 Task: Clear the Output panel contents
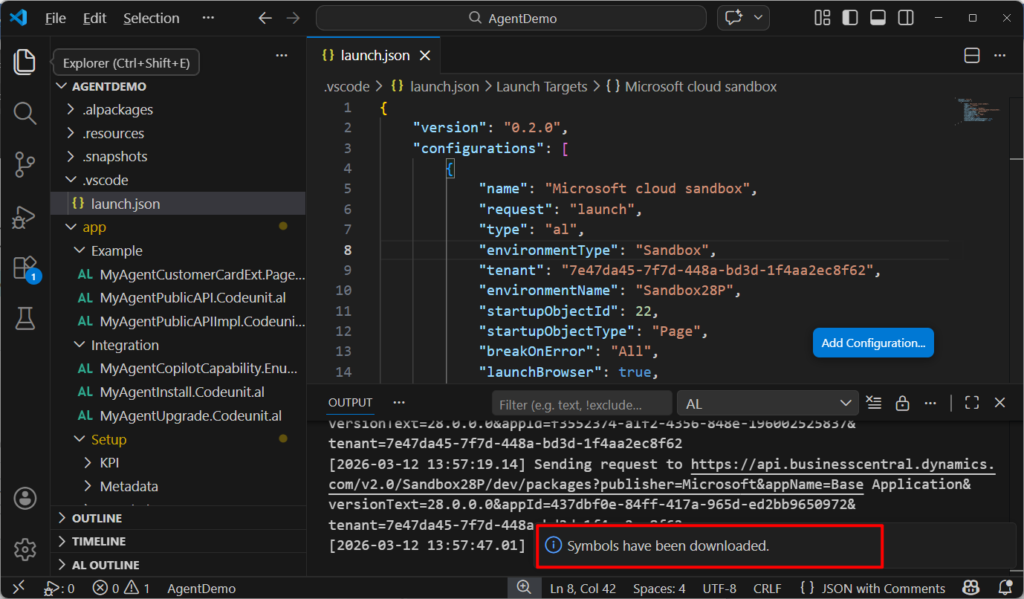pos(874,403)
